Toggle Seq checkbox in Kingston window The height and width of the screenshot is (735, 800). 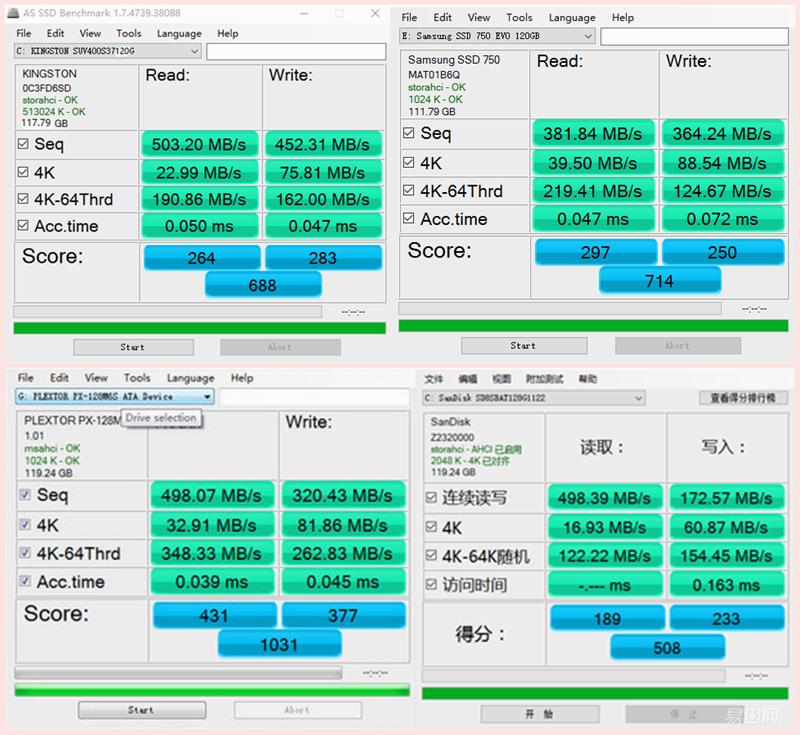[23, 144]
